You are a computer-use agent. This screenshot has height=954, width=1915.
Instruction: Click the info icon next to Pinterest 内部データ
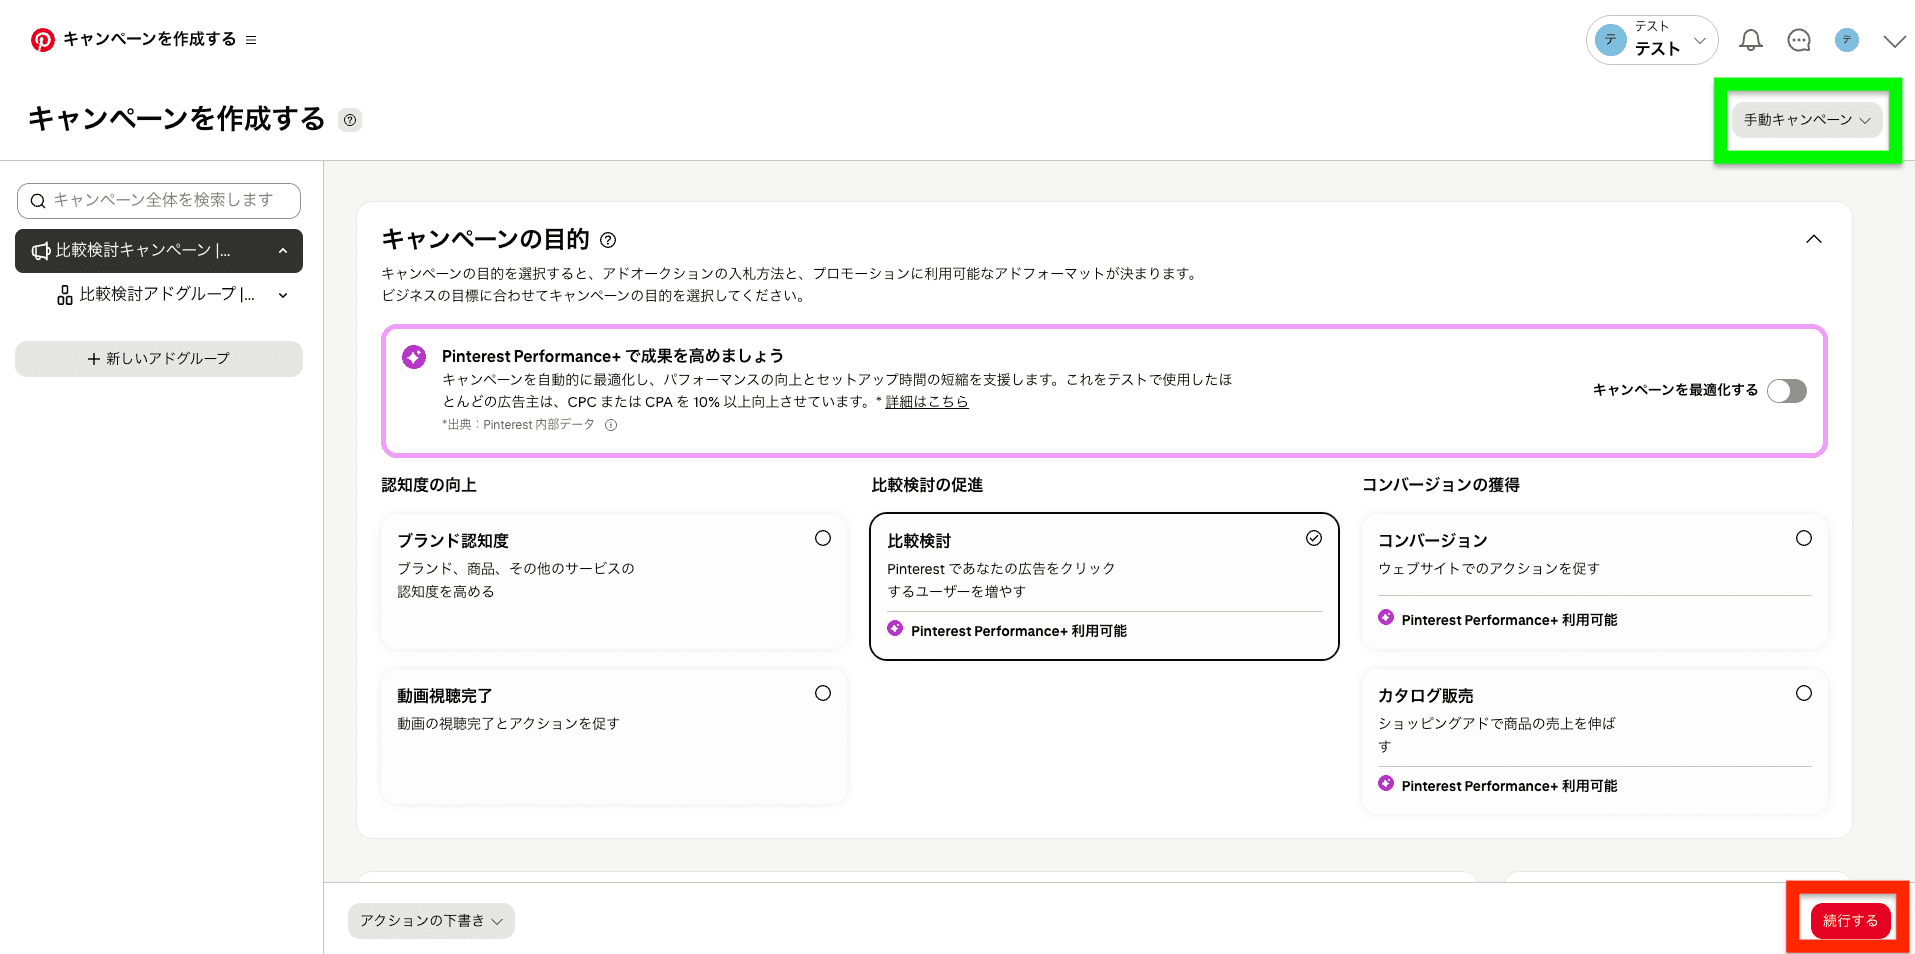click(611, 425)
